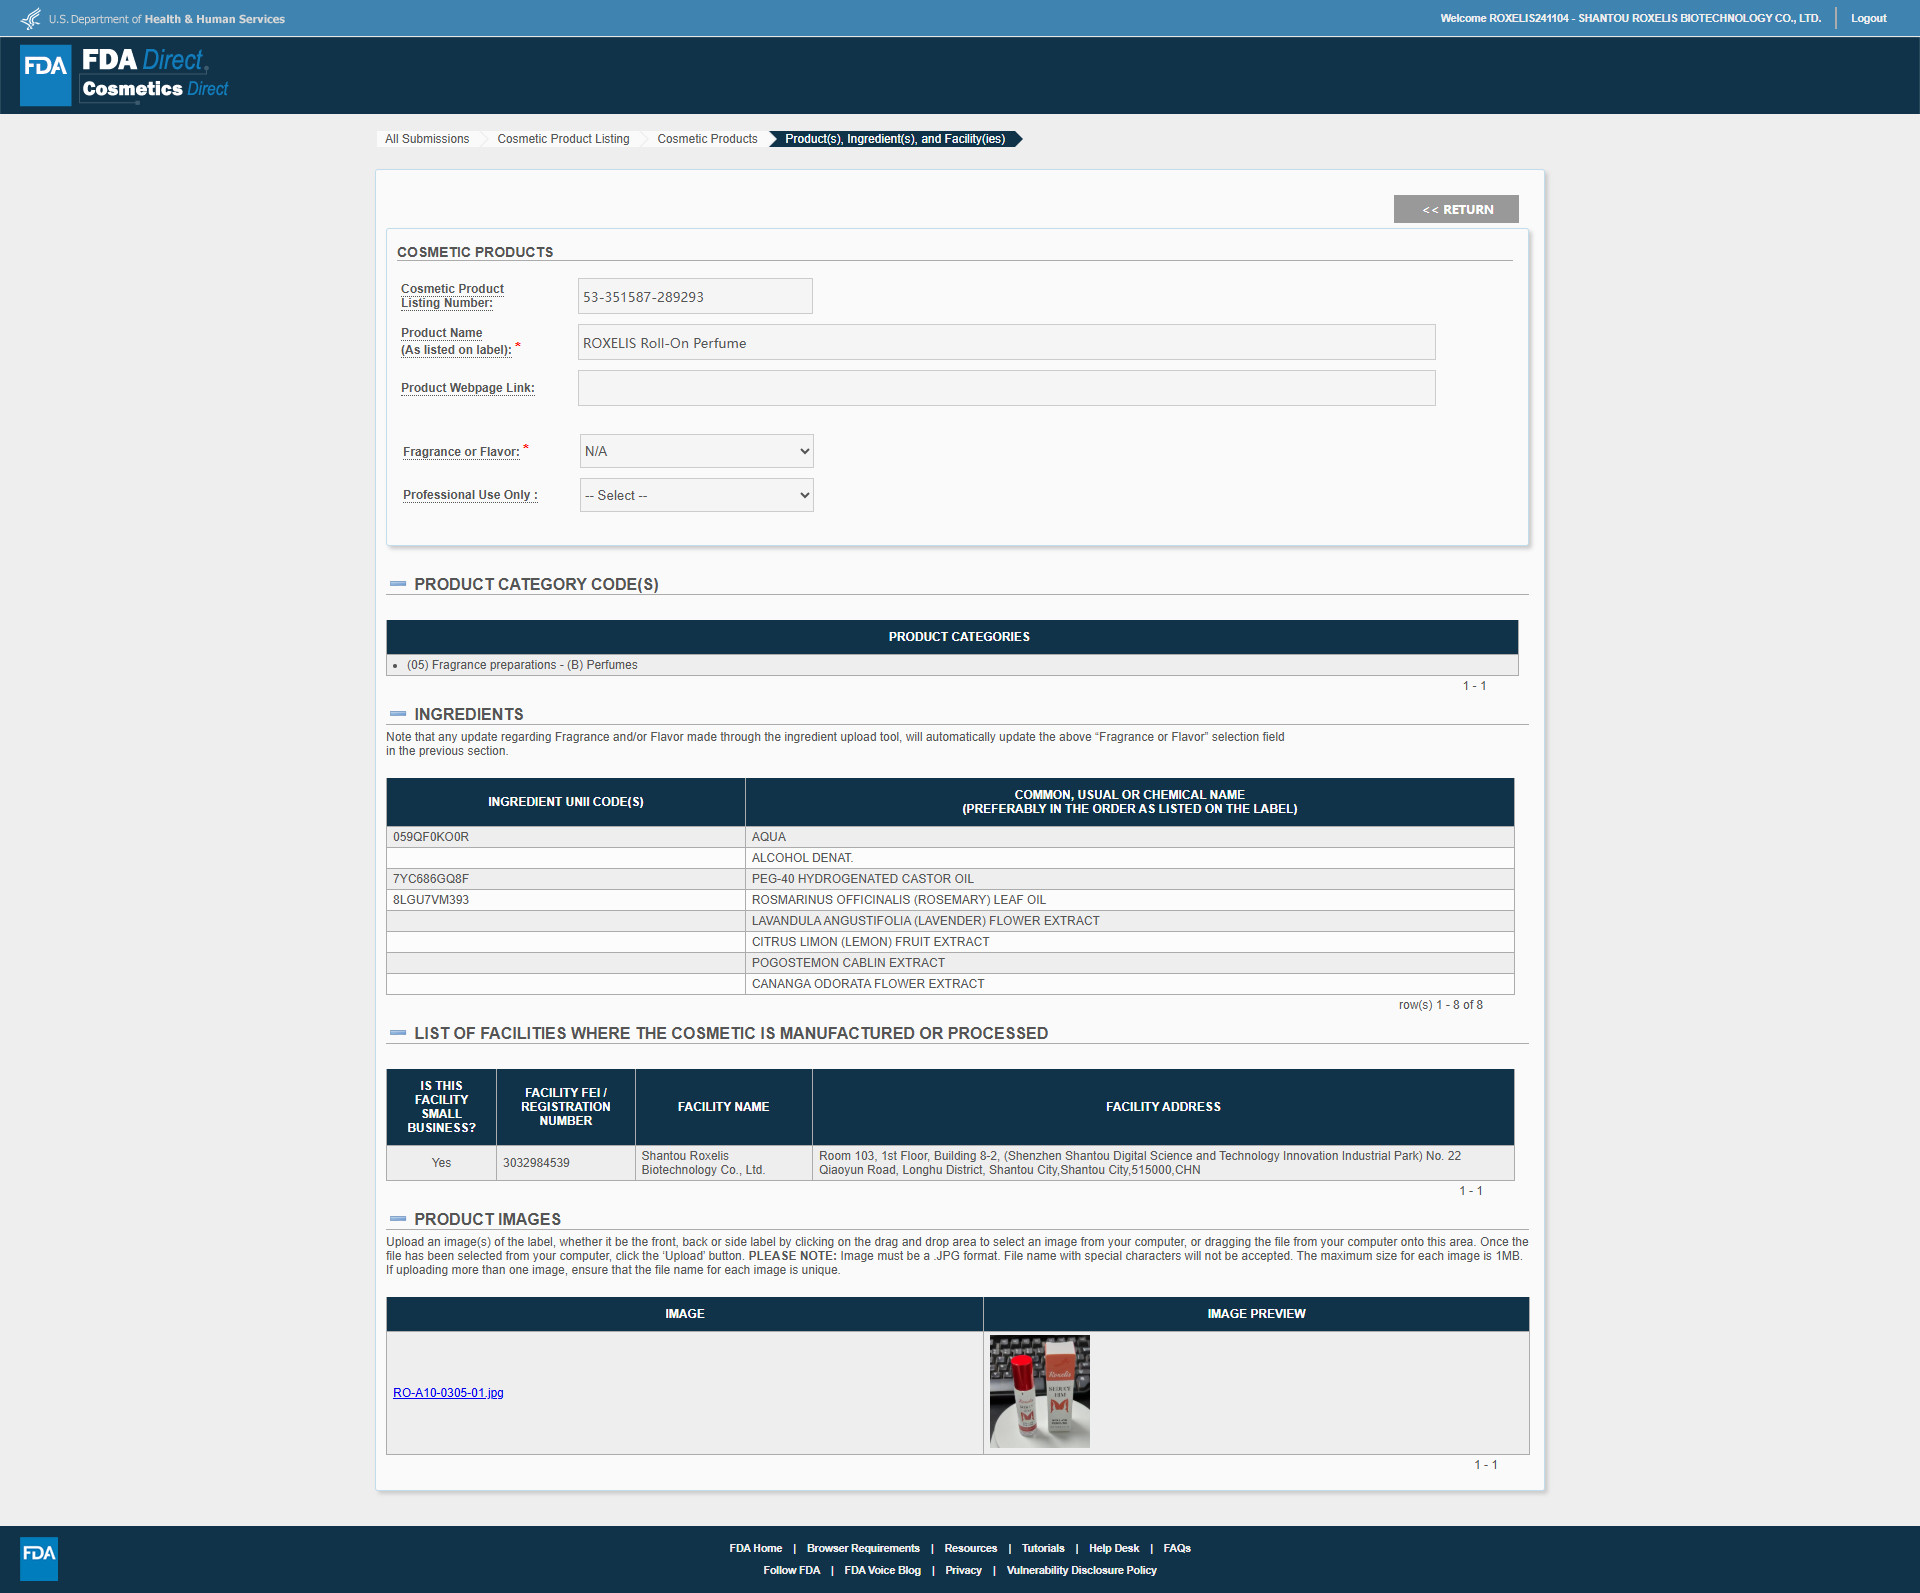This screenshot has width=1920, height=1593.
Task: Open the Professional Use Only dropdown
Action: (697, 495)
